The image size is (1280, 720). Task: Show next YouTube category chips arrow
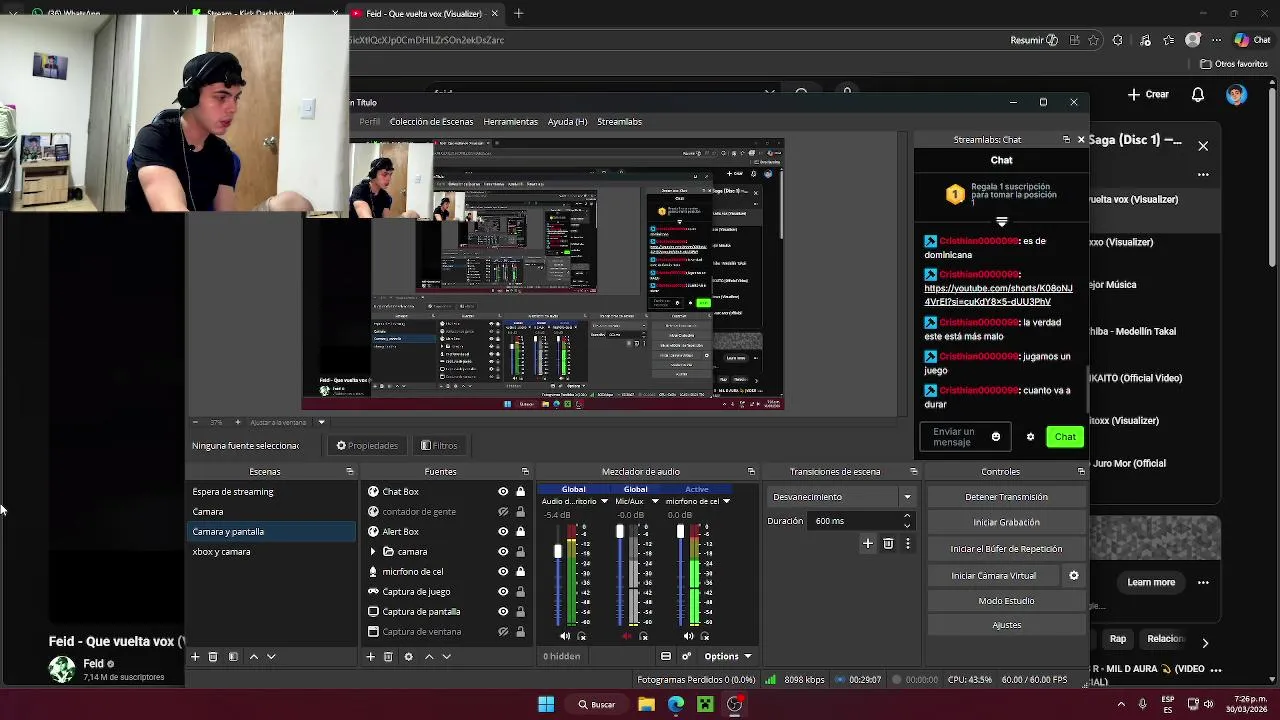point(1205,642)
